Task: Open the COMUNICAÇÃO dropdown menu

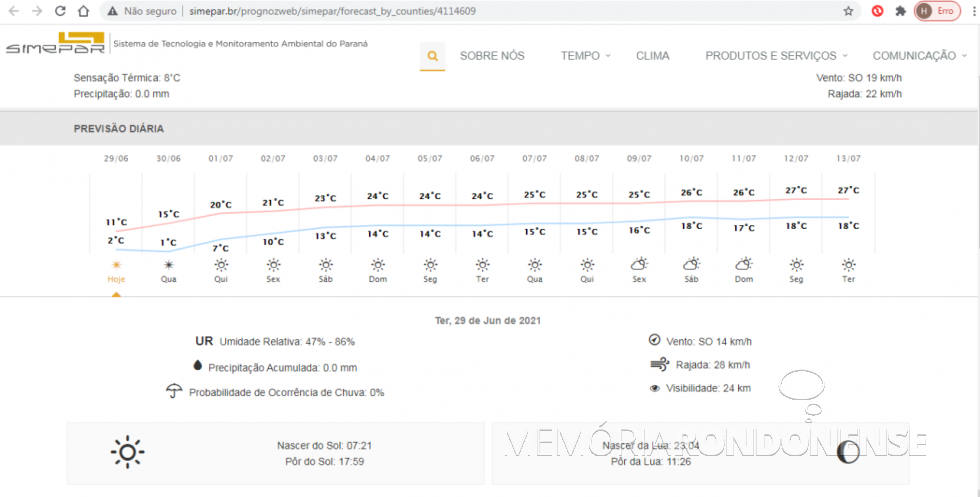Action: pos(919,56)
